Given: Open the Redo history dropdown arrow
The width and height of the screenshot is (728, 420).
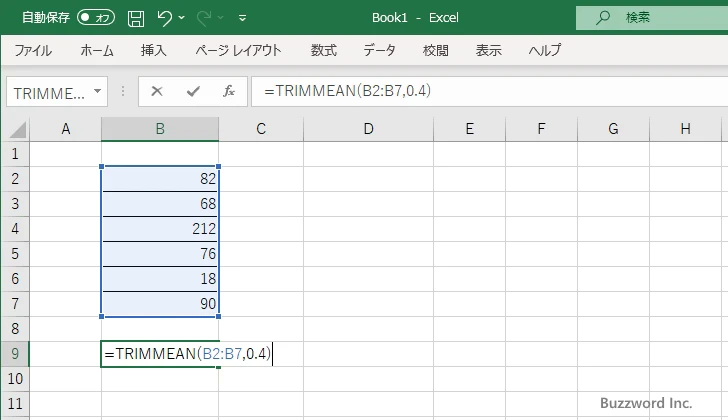Looking at the screenshot, I should pyautogui.click(x=221, y=18).
